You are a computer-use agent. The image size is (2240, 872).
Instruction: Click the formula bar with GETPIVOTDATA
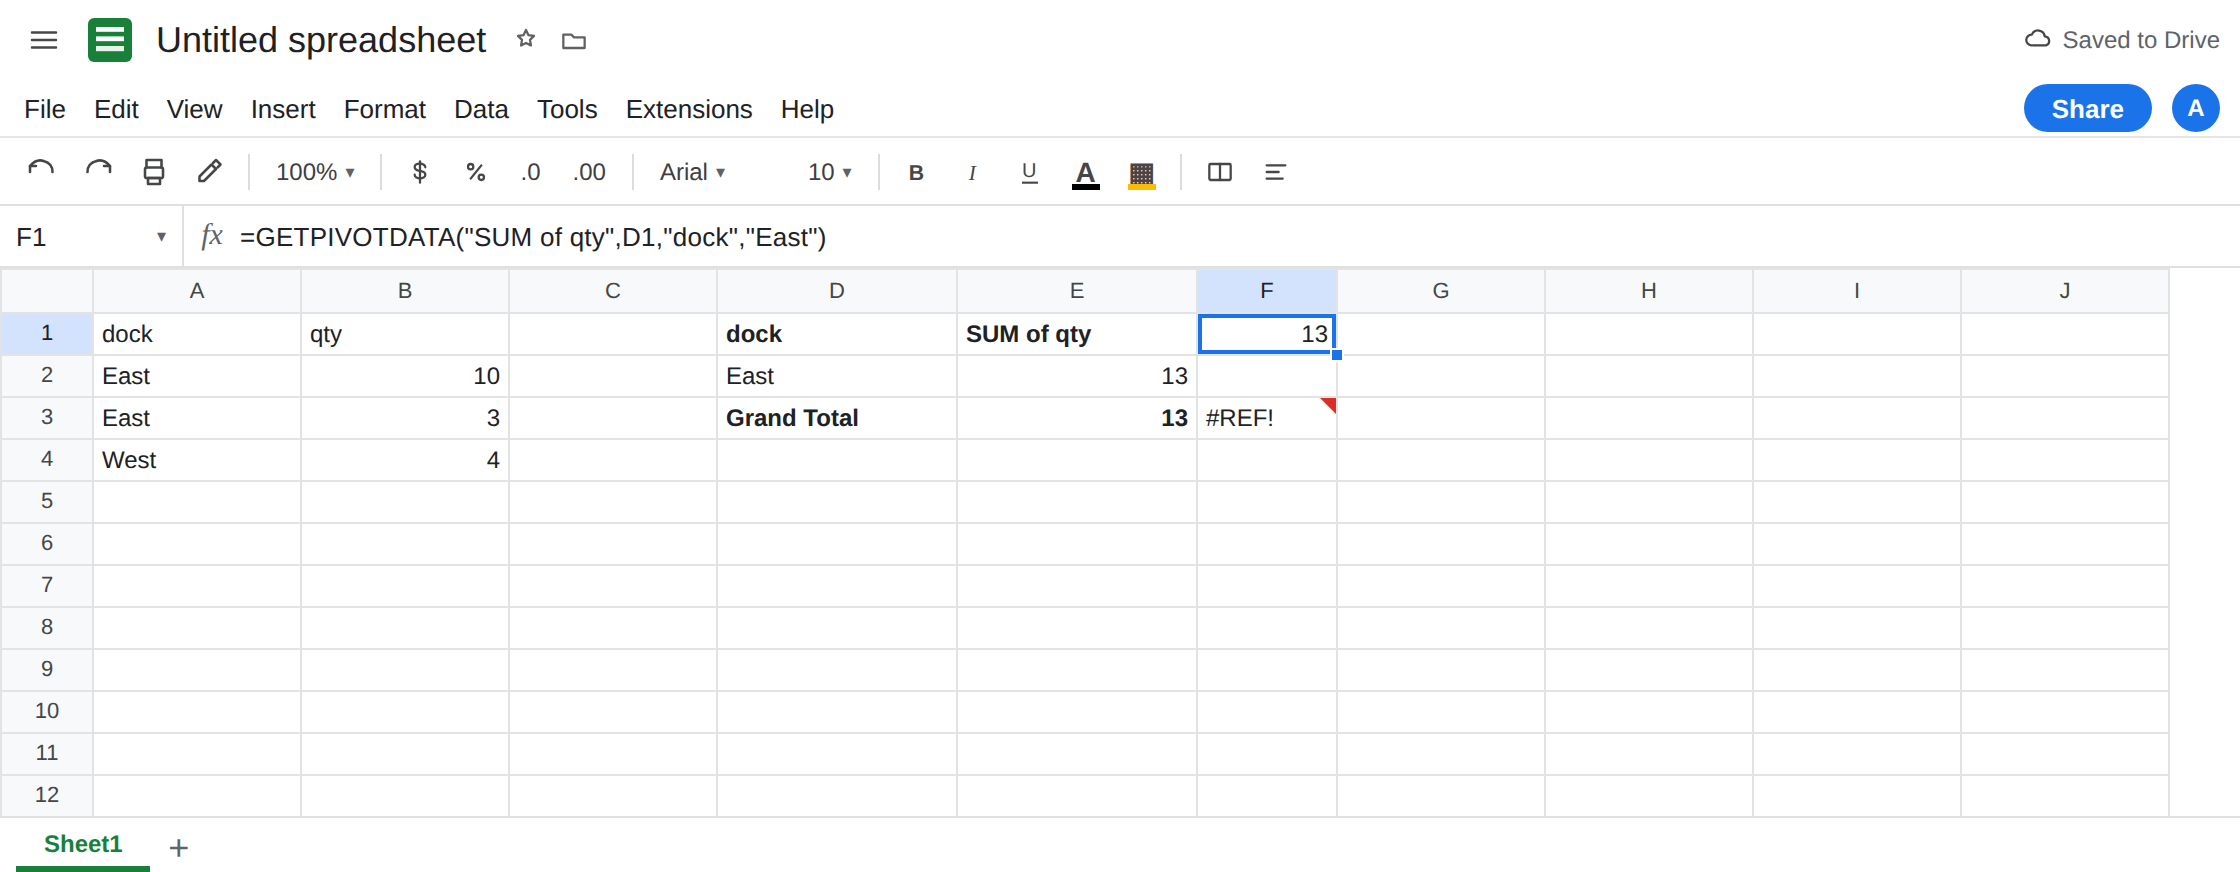coord(1230,237)
